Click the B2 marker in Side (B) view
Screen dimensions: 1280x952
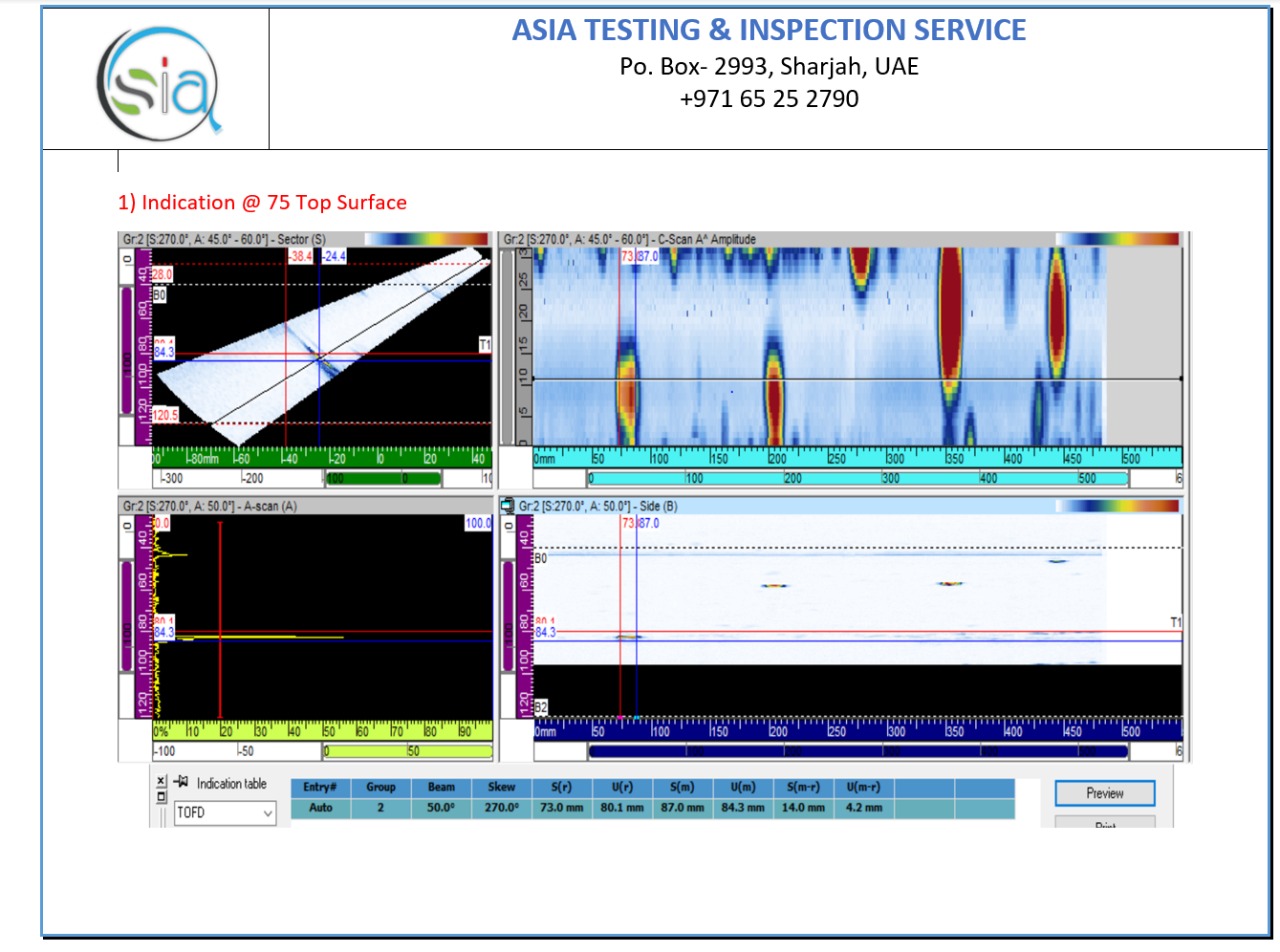point(540,708)
